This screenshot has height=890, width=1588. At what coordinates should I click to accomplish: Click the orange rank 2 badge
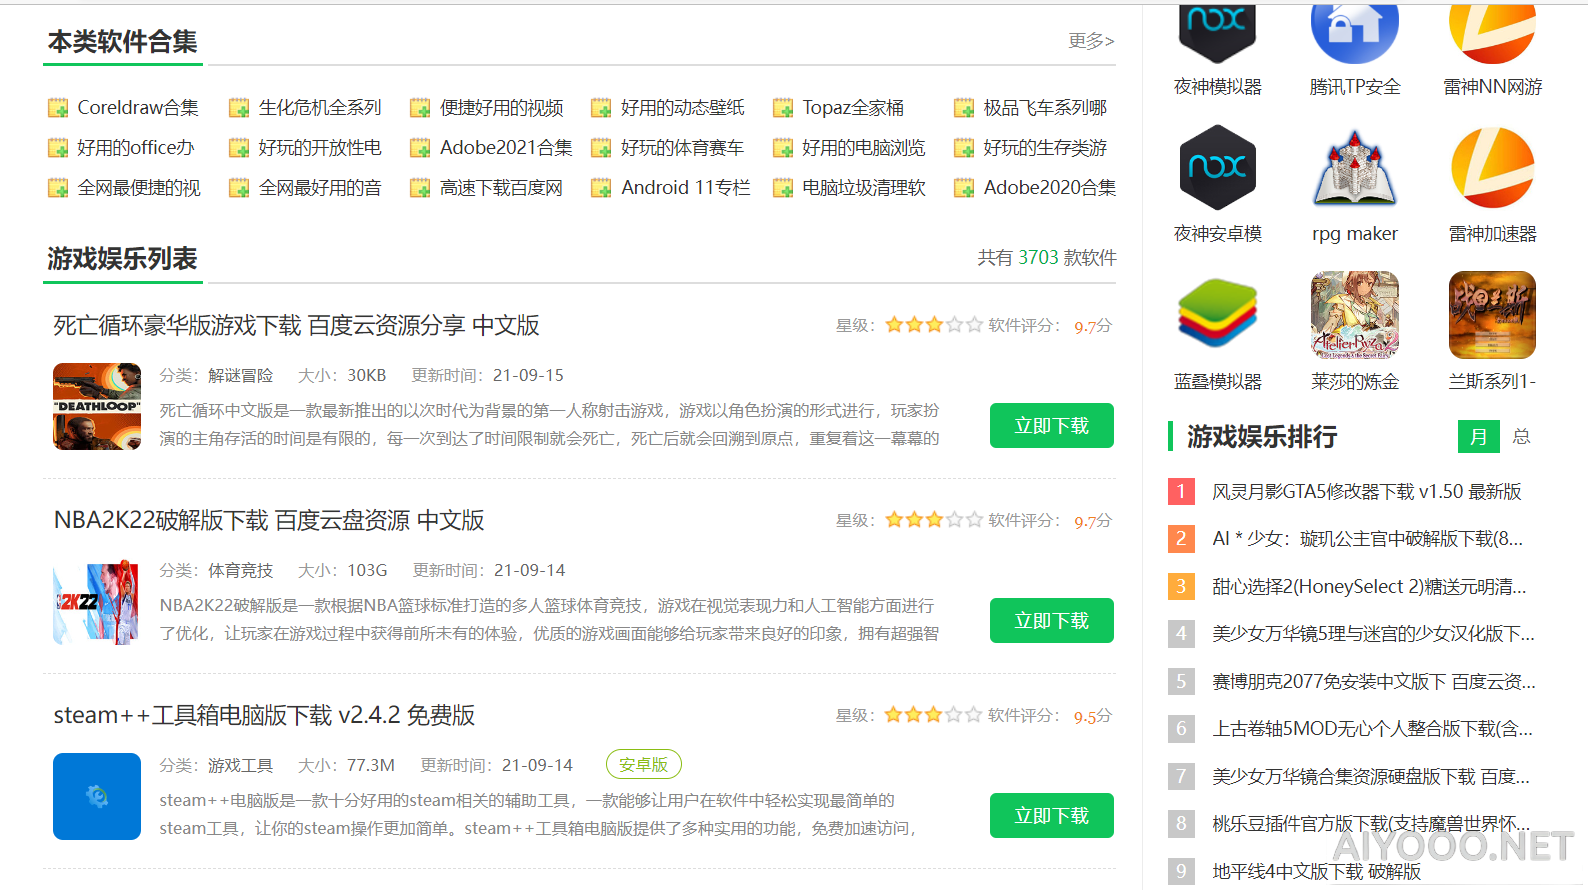pyautogui.click(x=1181, y=539)
